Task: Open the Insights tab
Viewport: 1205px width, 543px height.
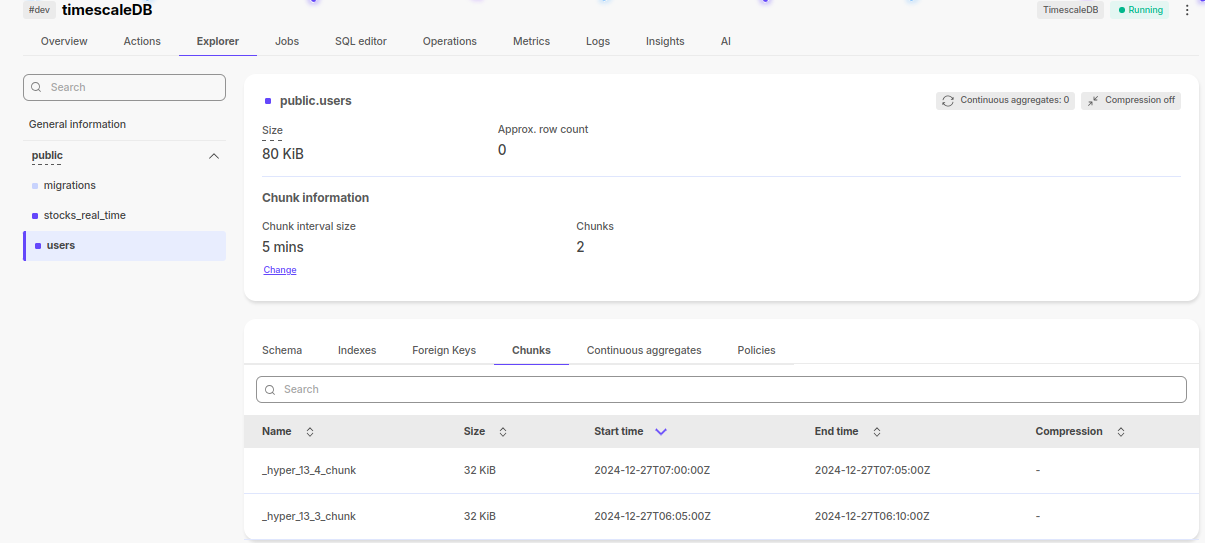Action: pos(665,41)
